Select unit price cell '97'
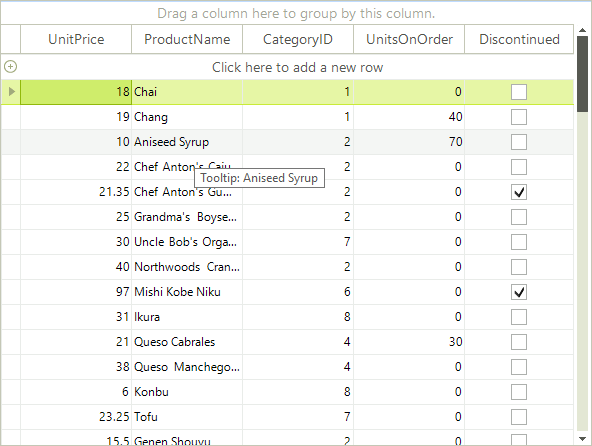Image resolution: width=592 pixels, height=446 pixels. [76, 292]
